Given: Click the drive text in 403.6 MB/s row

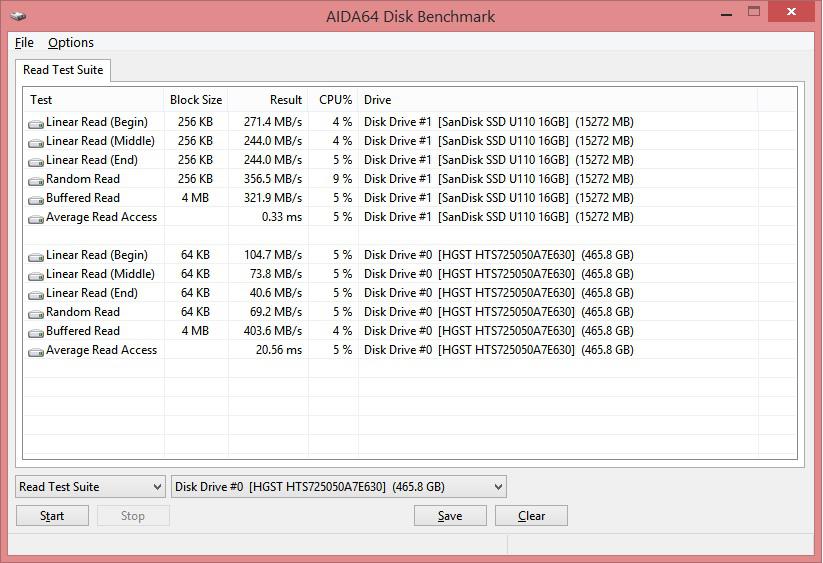Looking at the screenshot, I should click(x=499, y=331).
